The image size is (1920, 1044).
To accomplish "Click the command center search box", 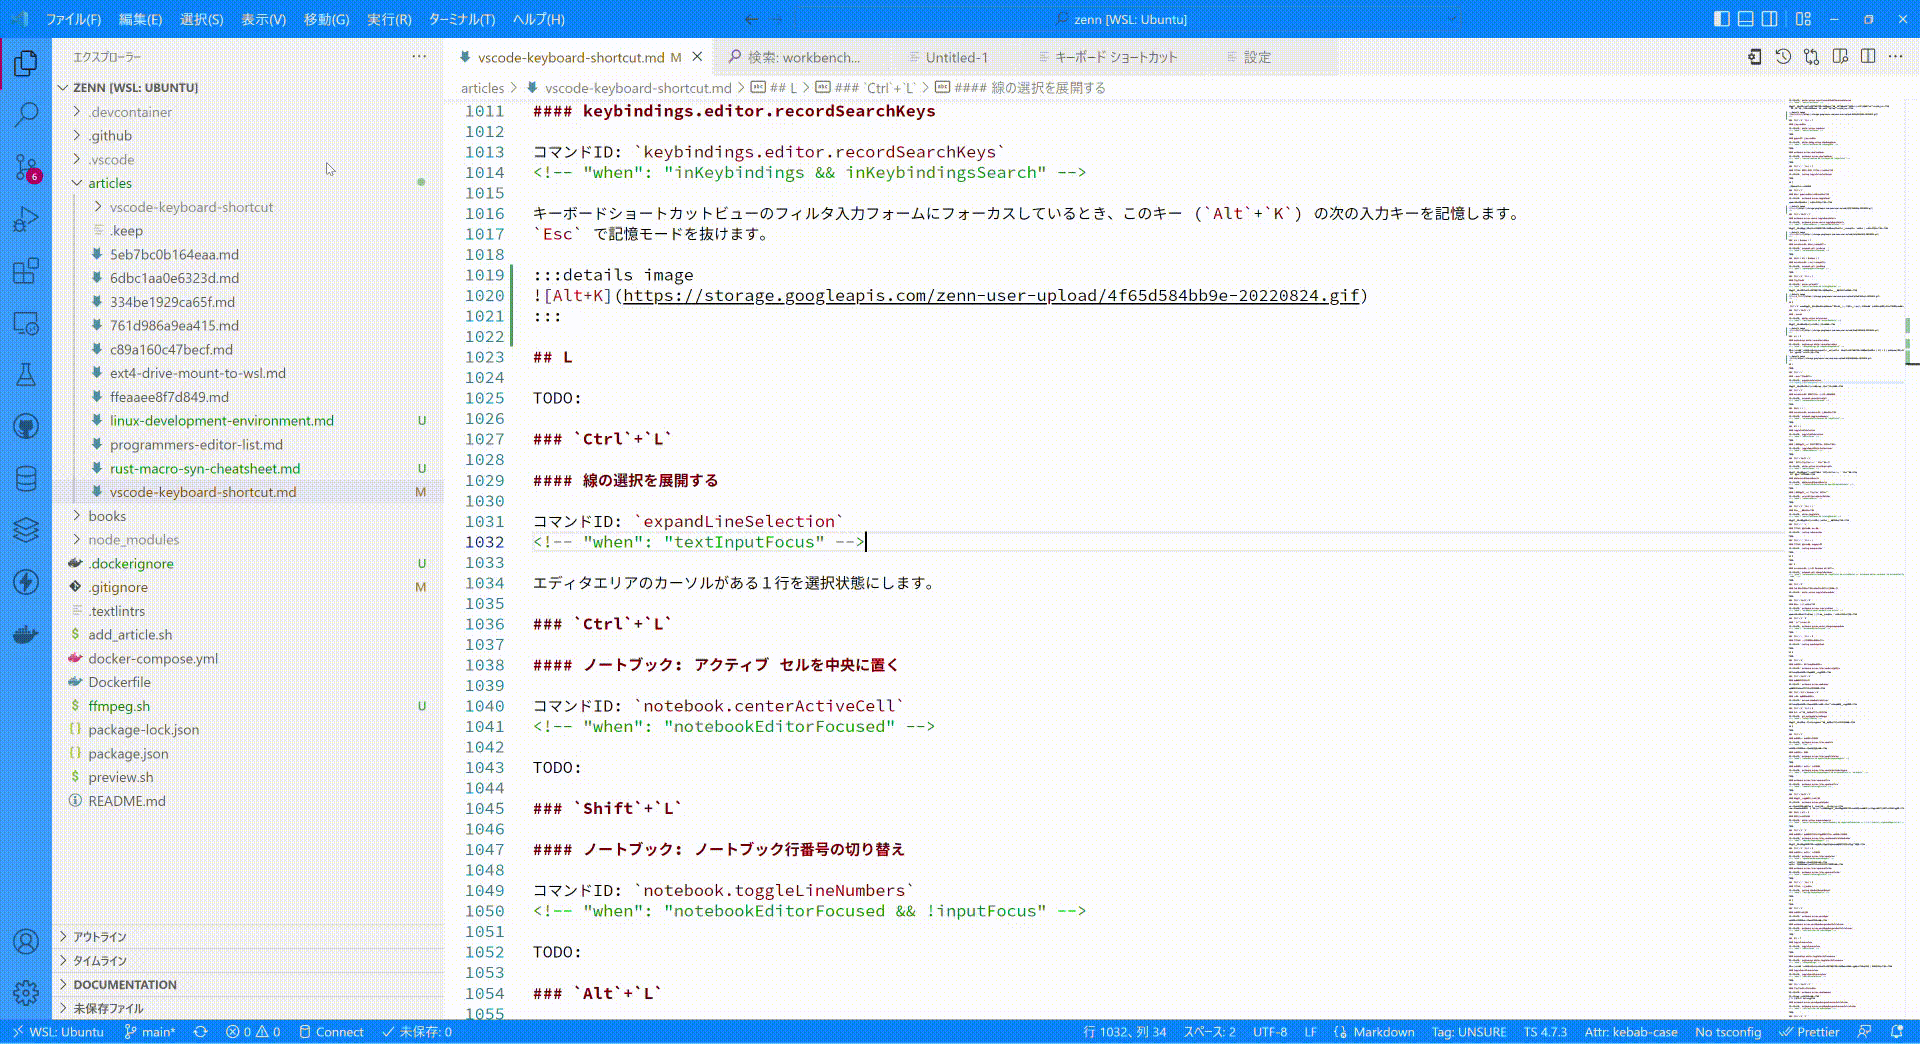I will point(1130,19).
